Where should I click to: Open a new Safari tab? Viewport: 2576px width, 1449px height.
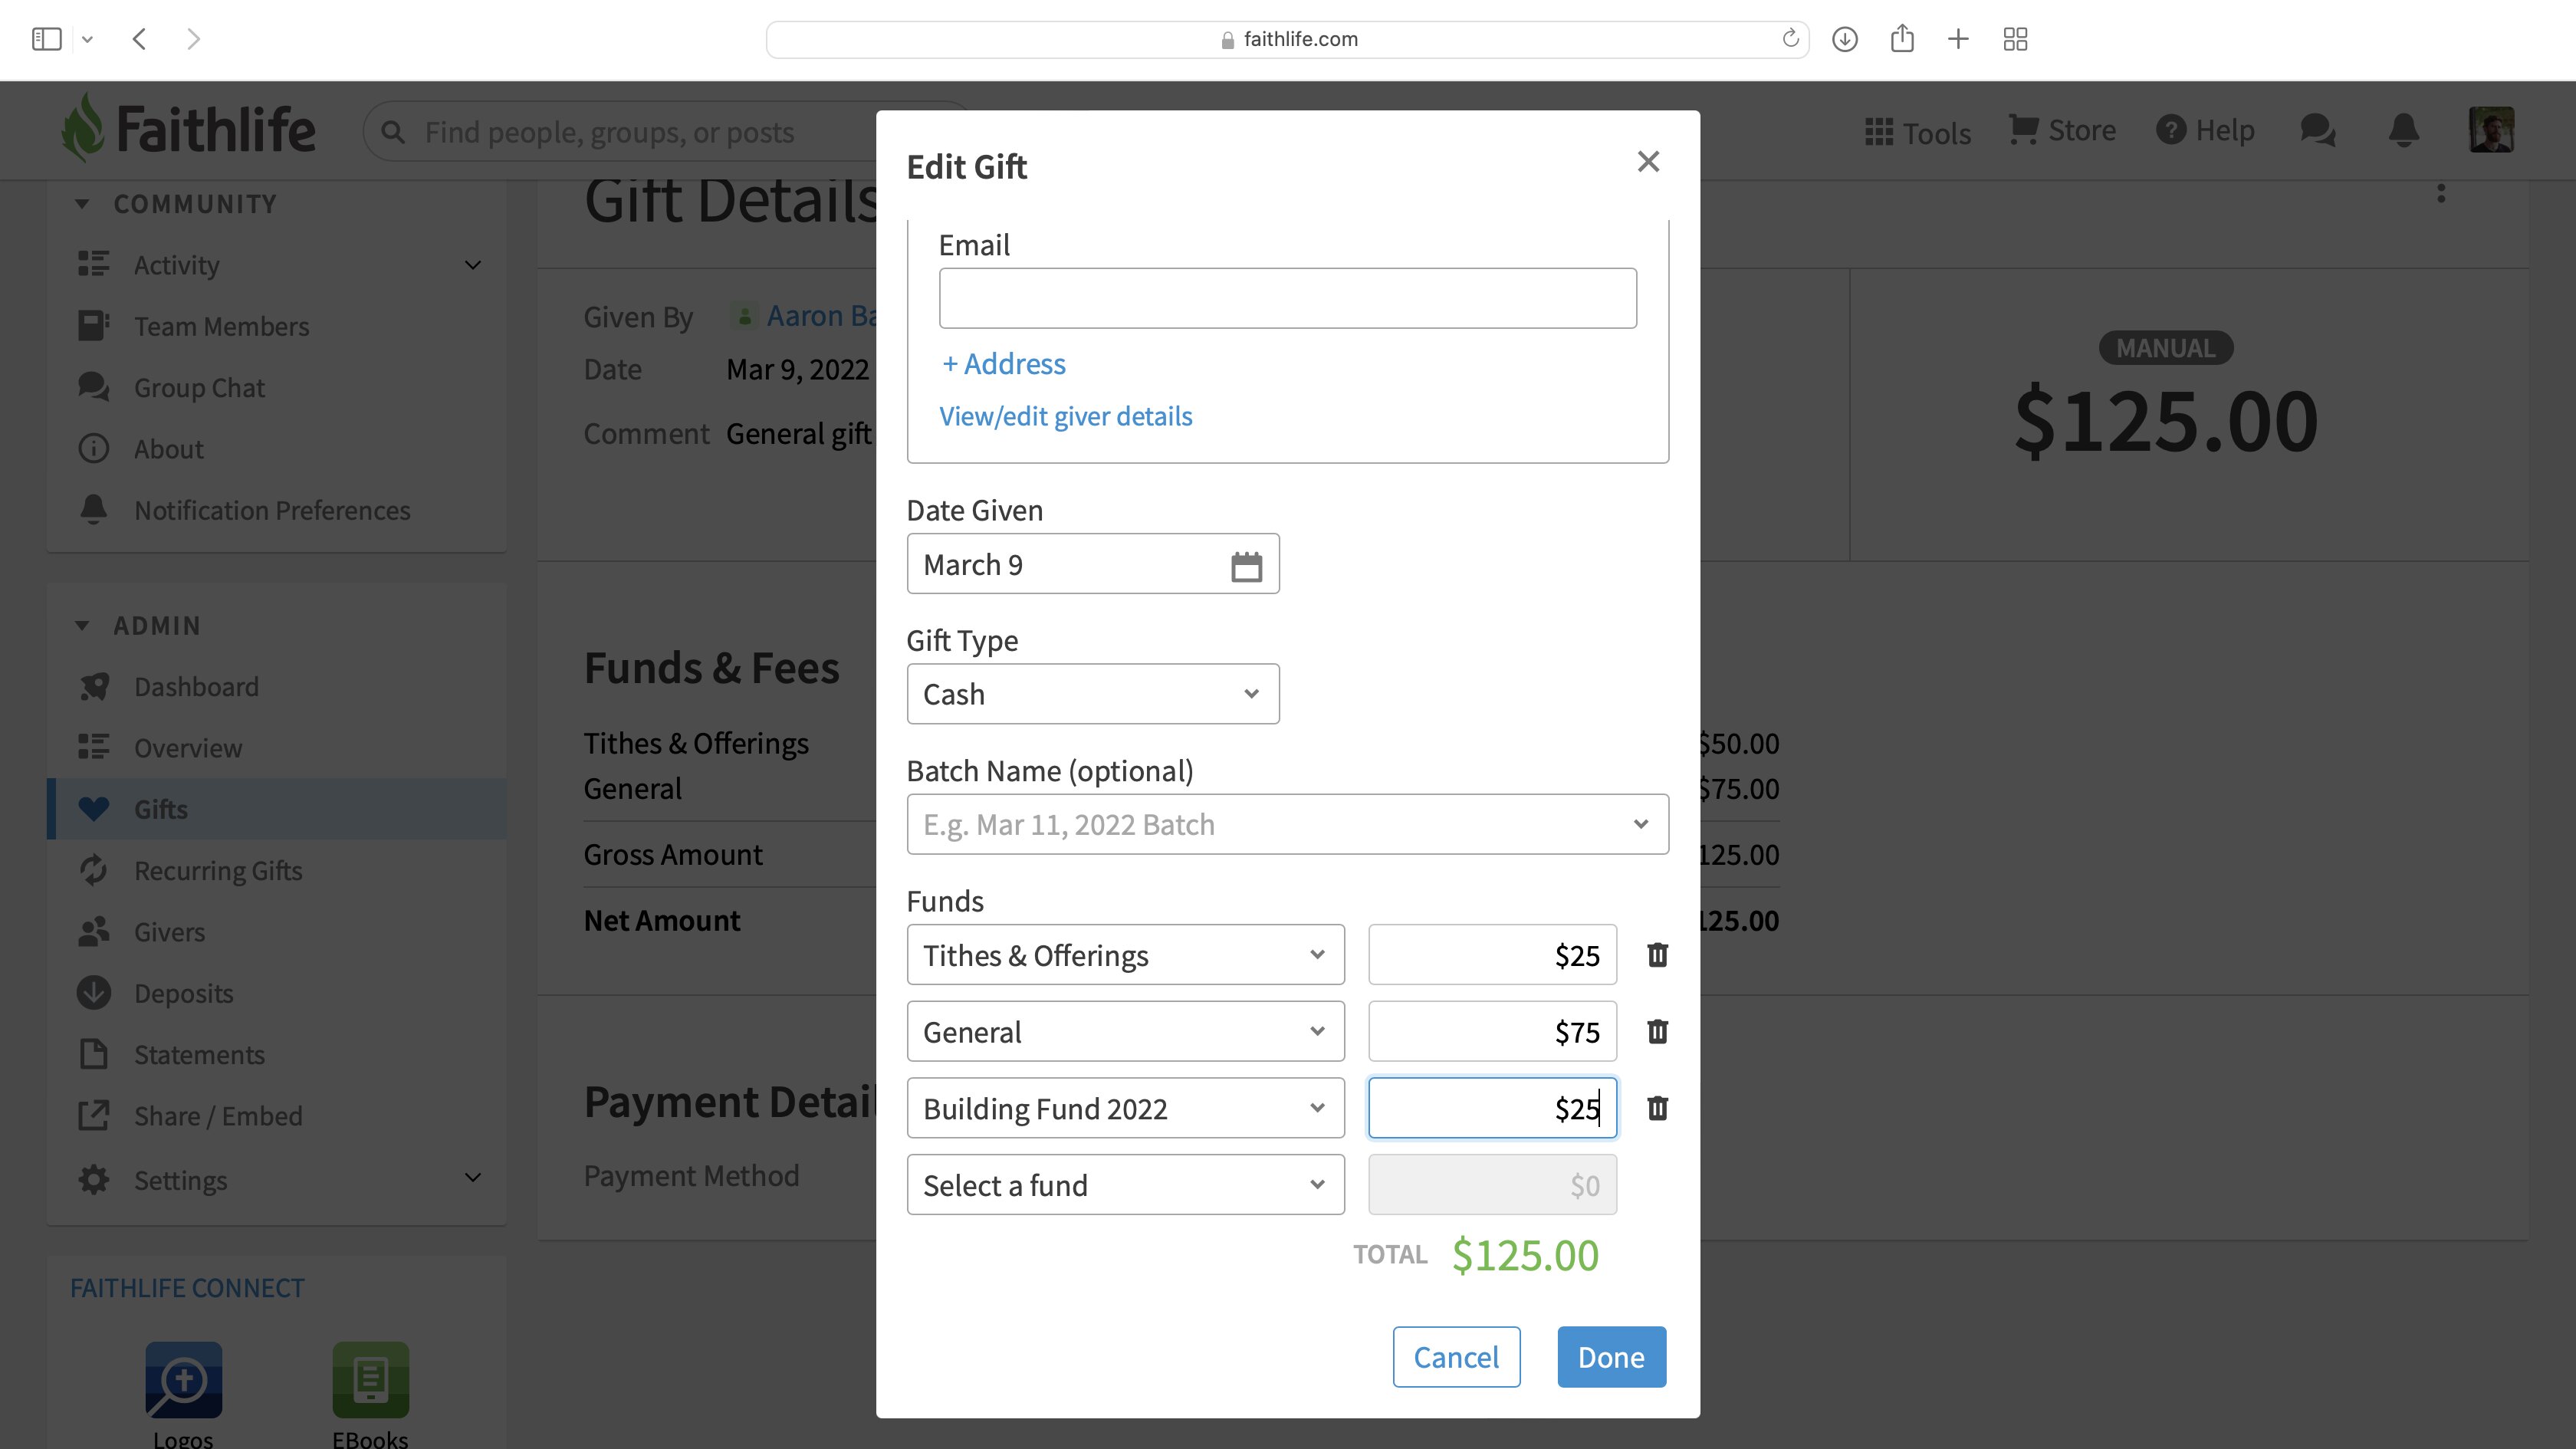(x=1958, y=39)
